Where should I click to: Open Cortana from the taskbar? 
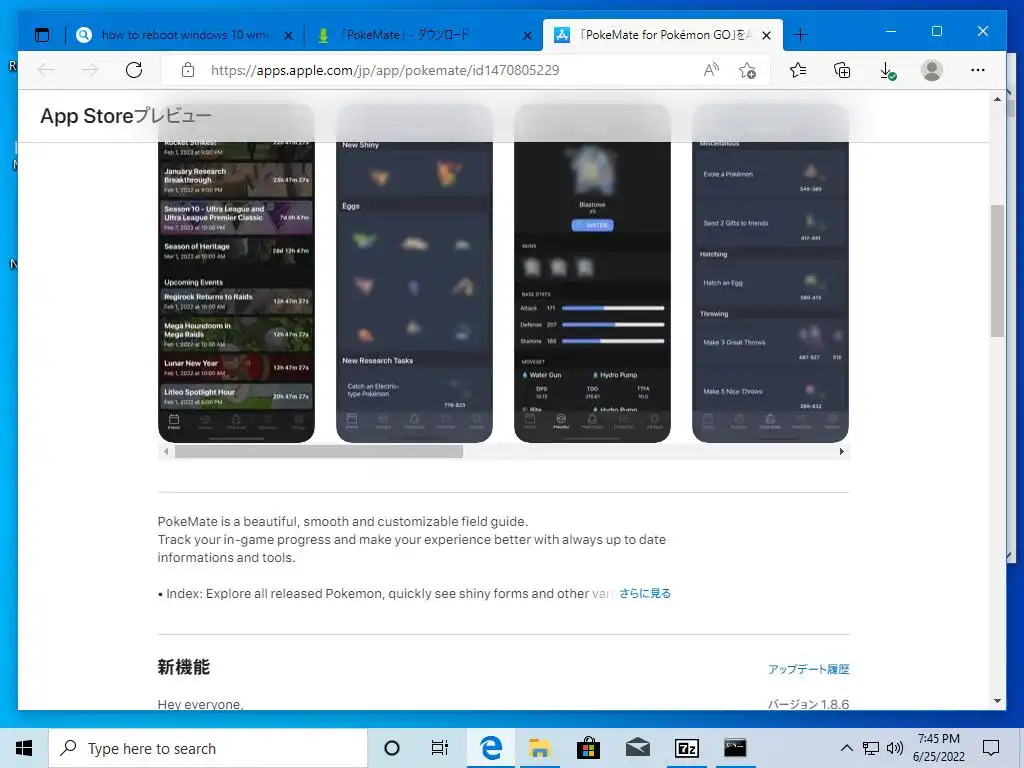(x=392, y=748)
